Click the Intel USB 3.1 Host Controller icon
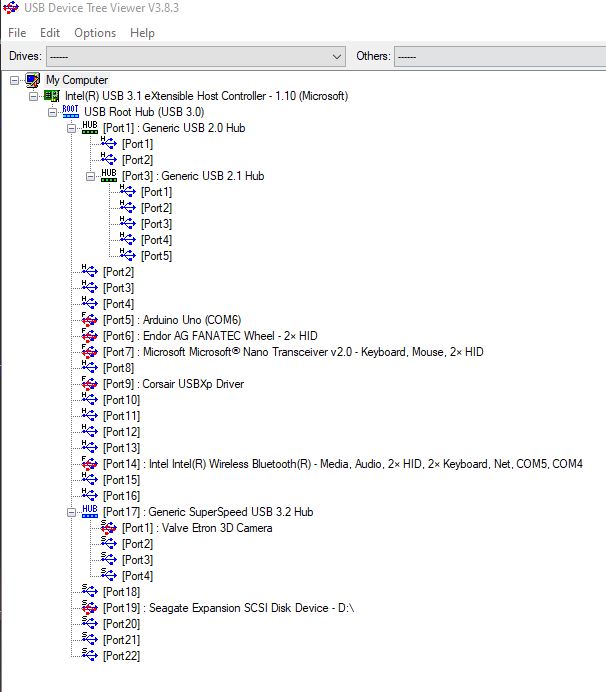Image resolution: width=606 pixels, height=692 pixels. (x=51, y=96)
